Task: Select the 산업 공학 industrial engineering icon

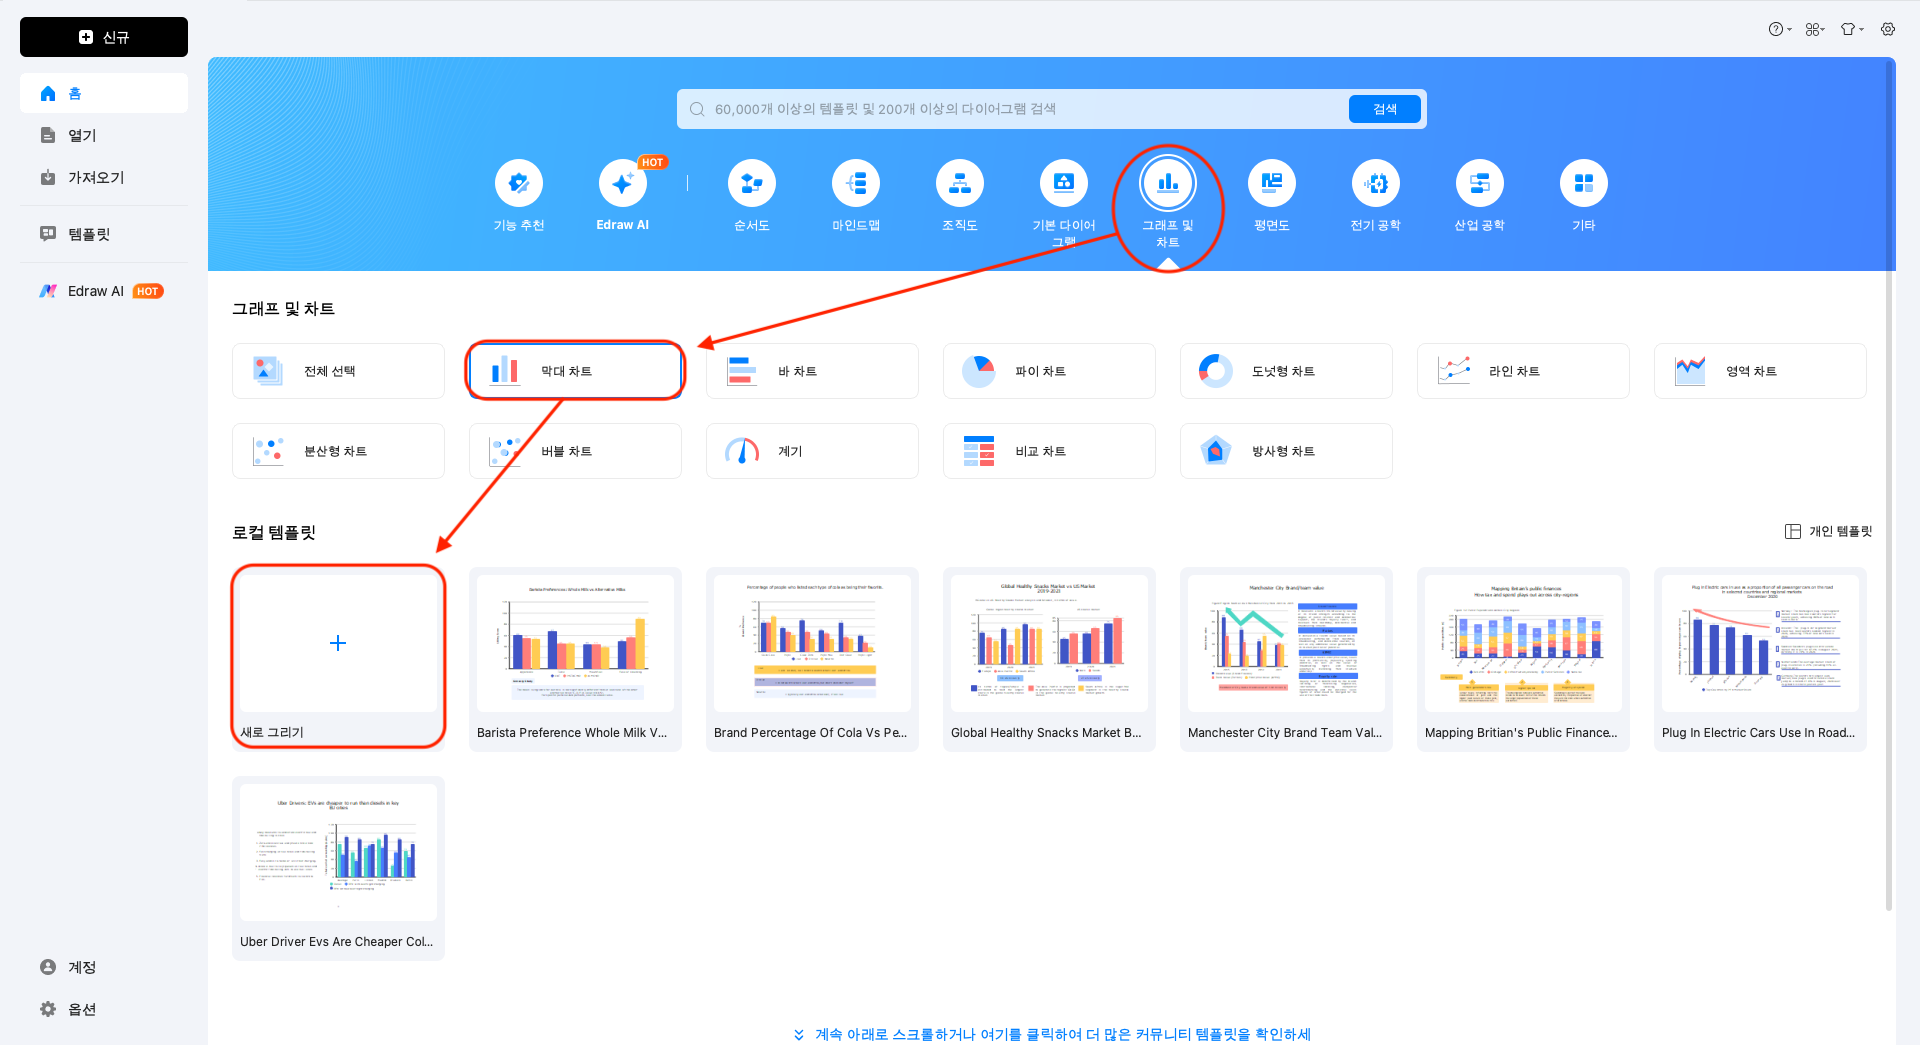Action: (x=1479, y=184)
